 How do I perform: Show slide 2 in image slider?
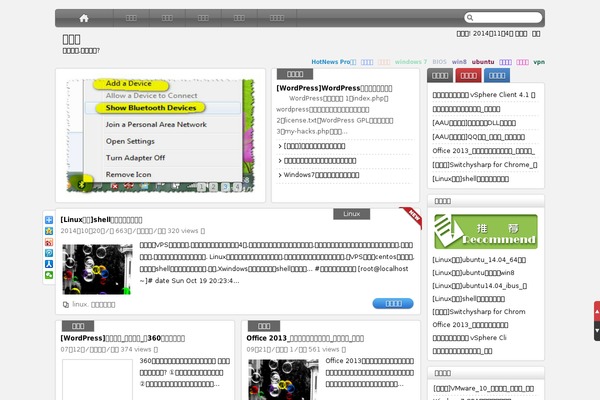214,187
